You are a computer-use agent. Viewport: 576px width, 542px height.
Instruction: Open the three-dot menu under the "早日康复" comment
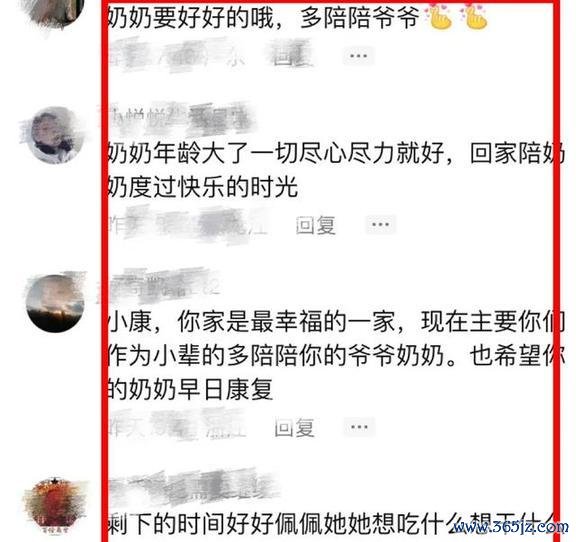click(359, 427)
